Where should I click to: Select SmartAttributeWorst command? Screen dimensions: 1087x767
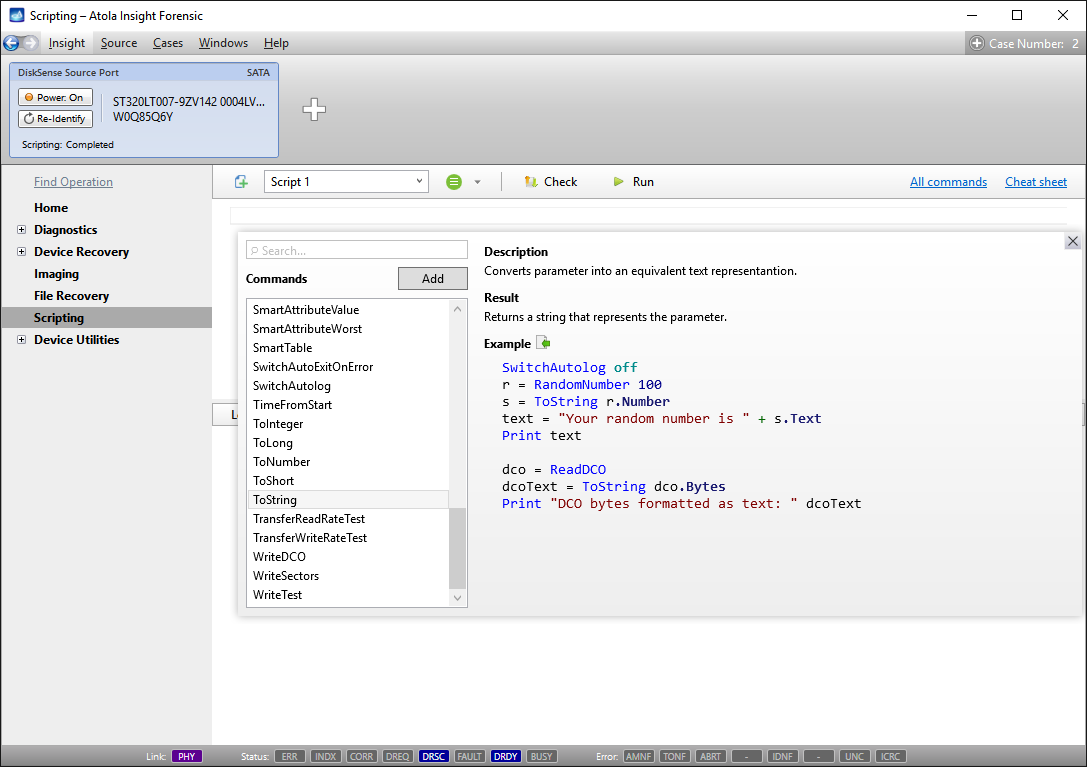(x=348, y=329)
